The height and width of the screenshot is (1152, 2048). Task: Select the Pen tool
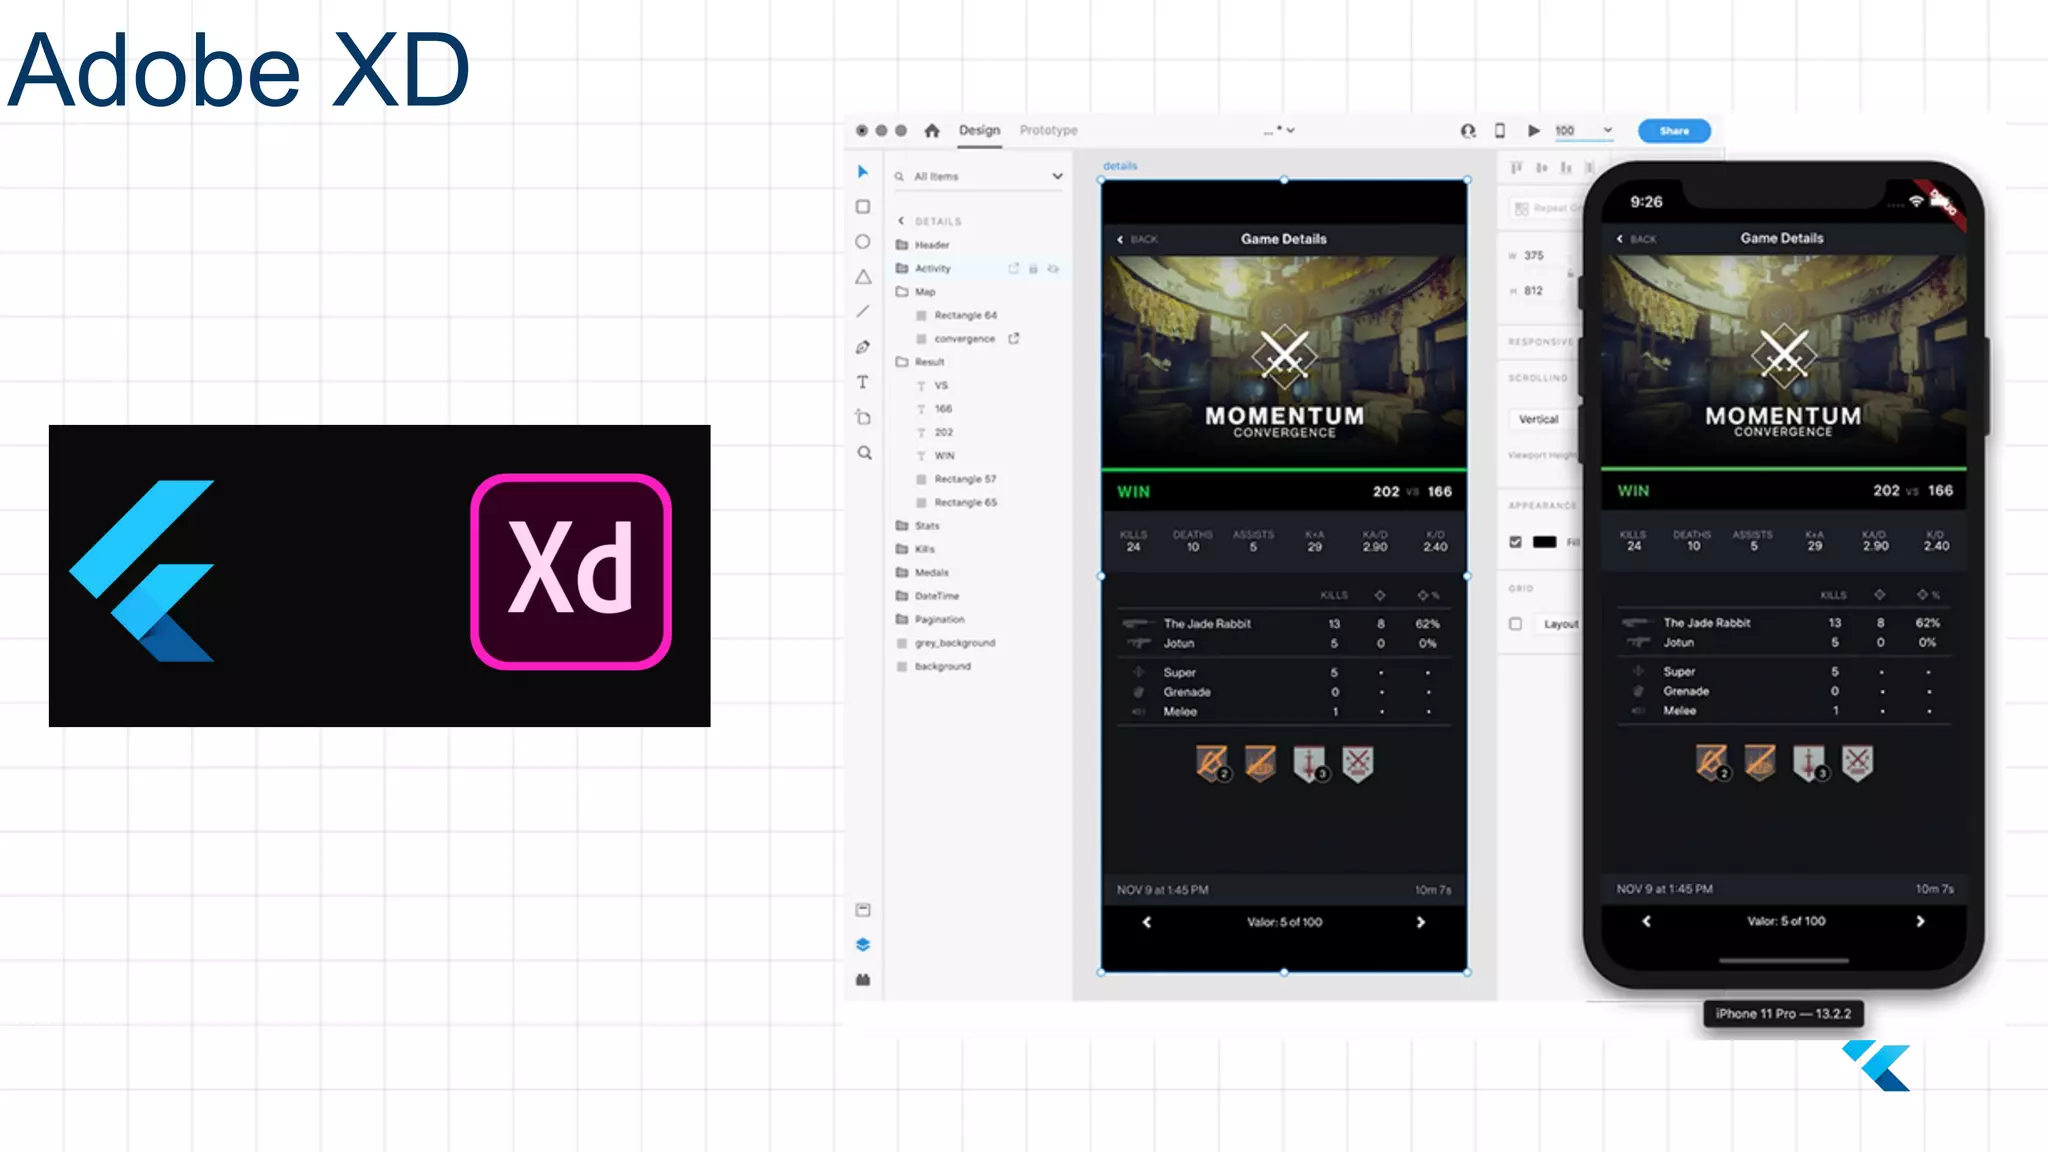tap(863, 347)
